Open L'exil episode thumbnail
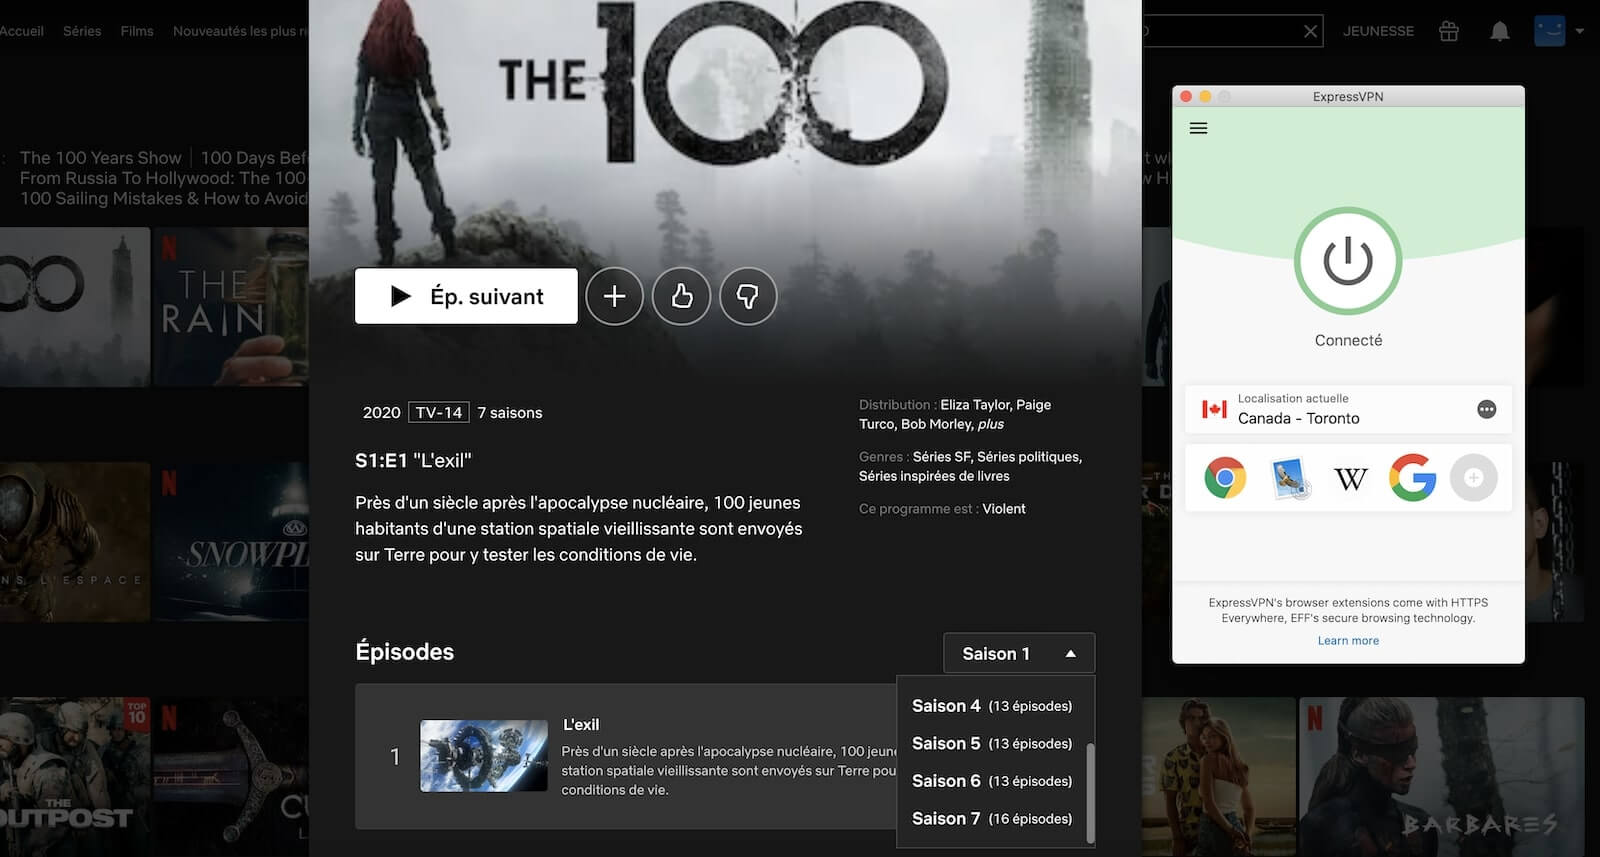Screen dimensions: 1600x857 point(484,756)
